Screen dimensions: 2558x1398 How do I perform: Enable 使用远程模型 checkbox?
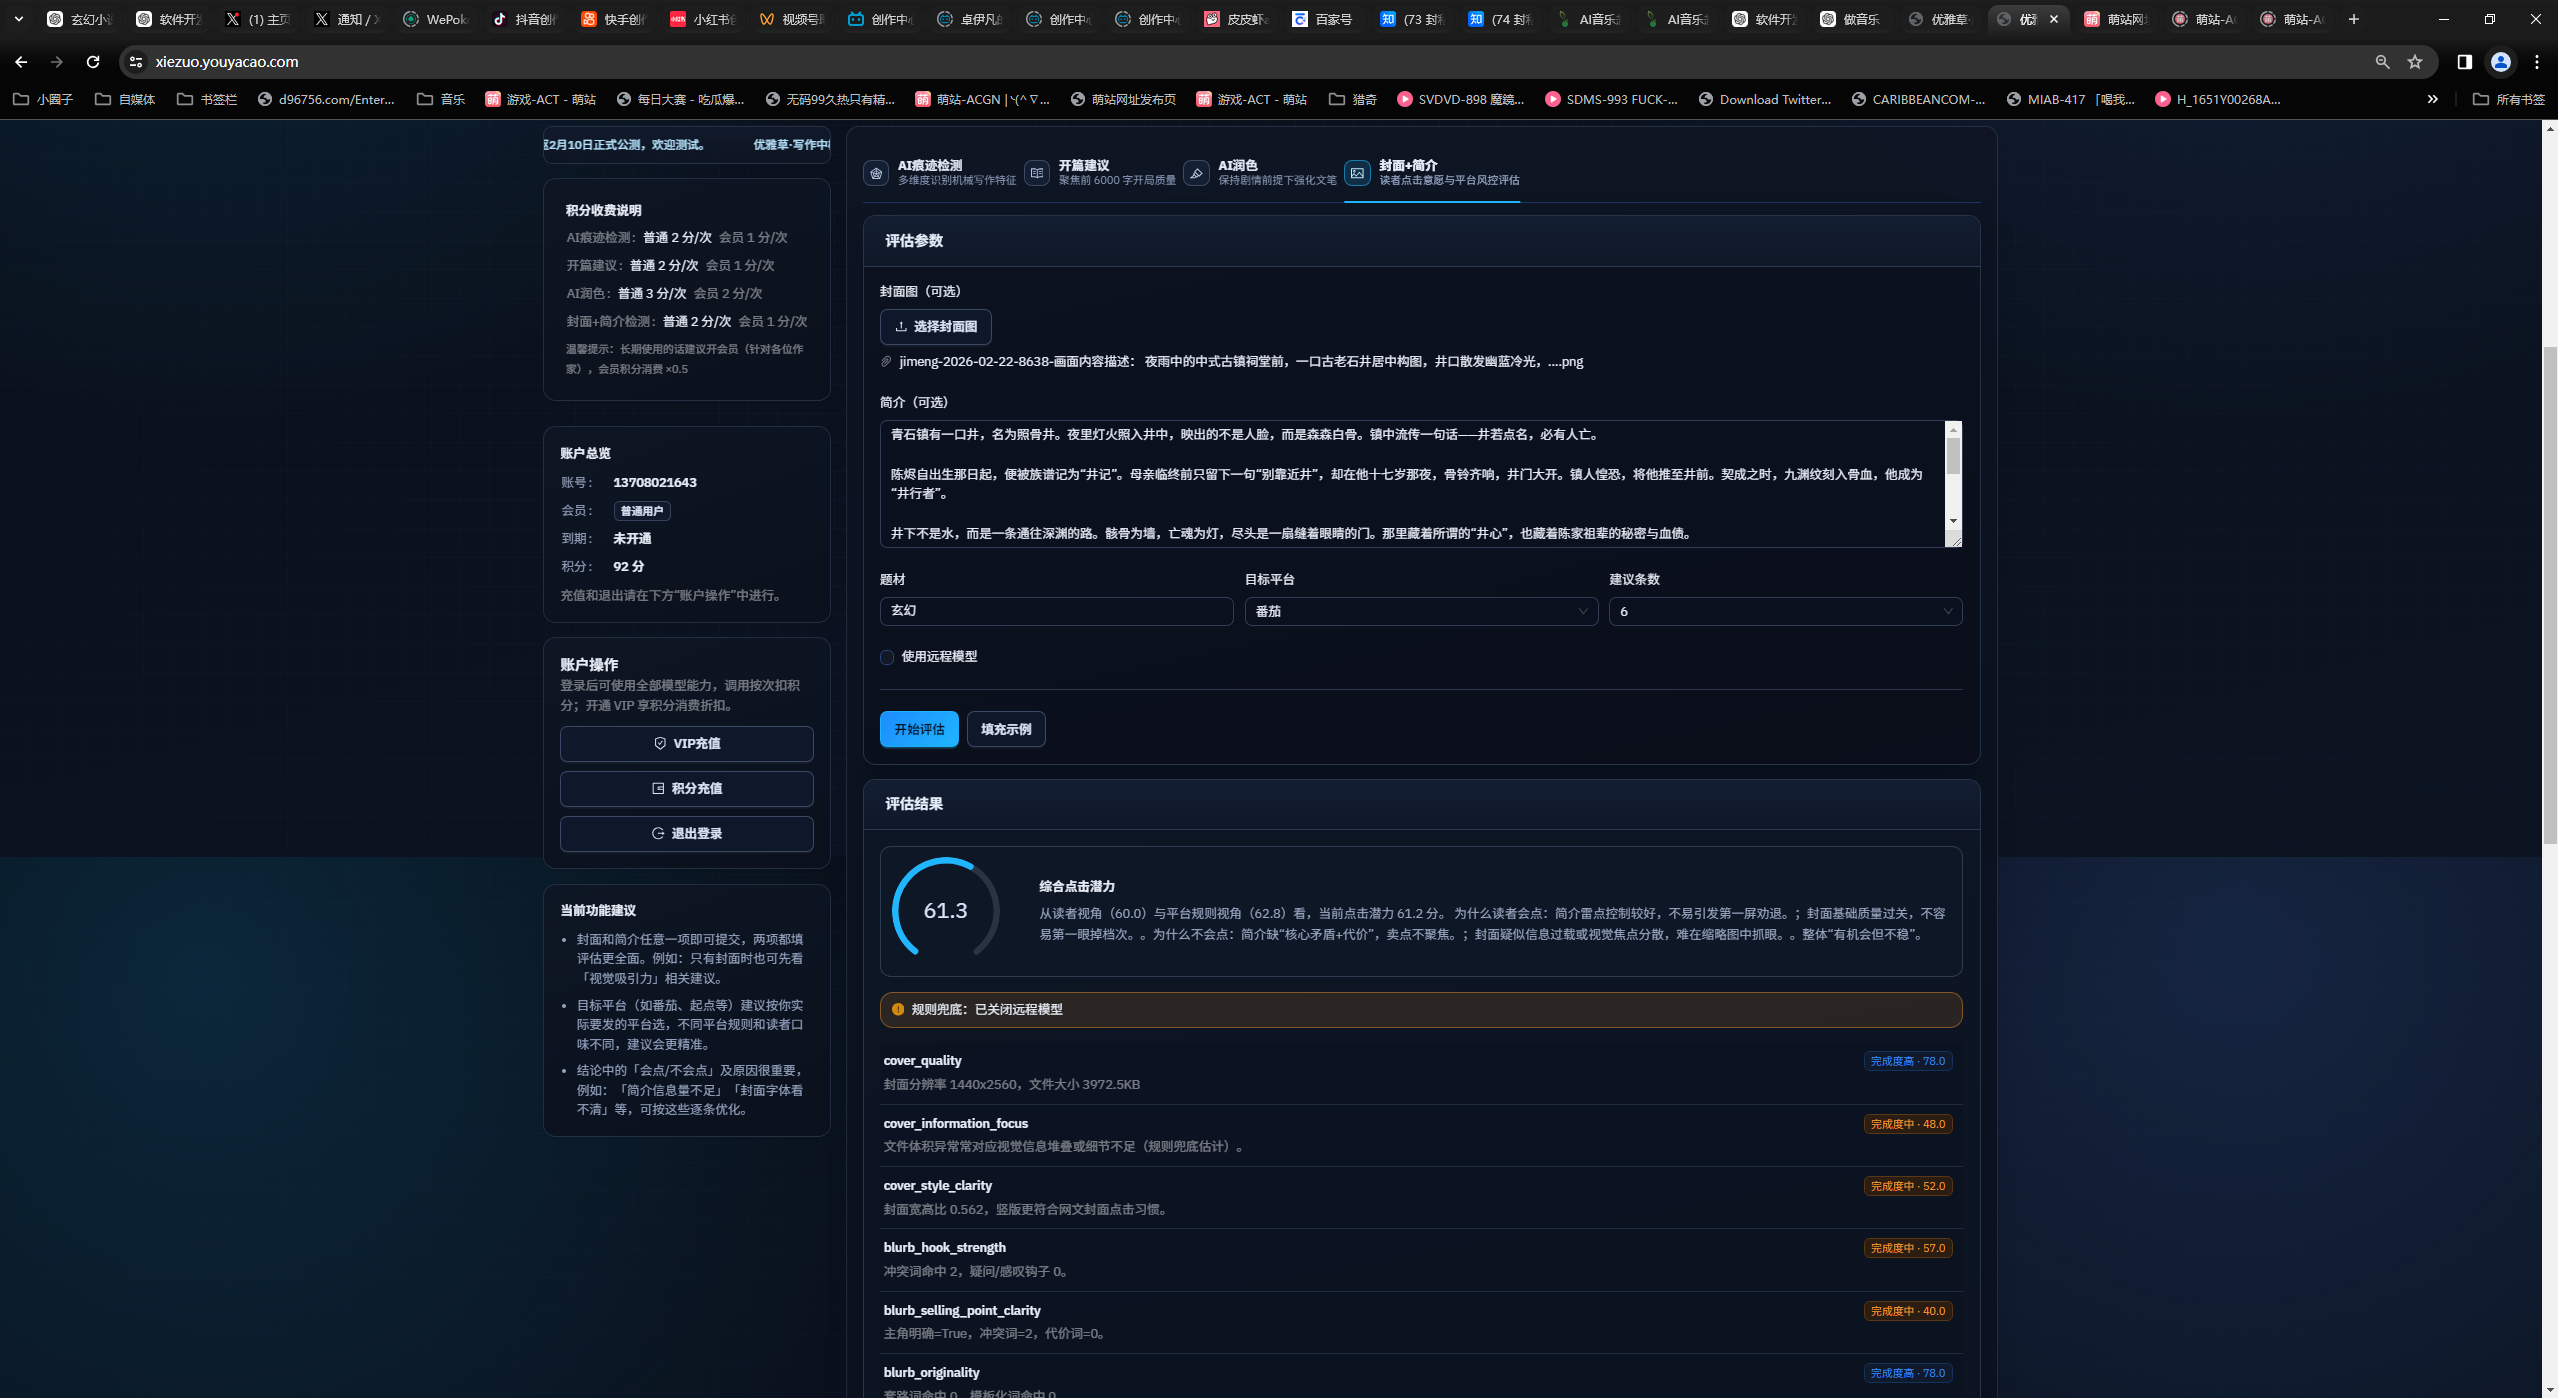[x=887, y=657]
